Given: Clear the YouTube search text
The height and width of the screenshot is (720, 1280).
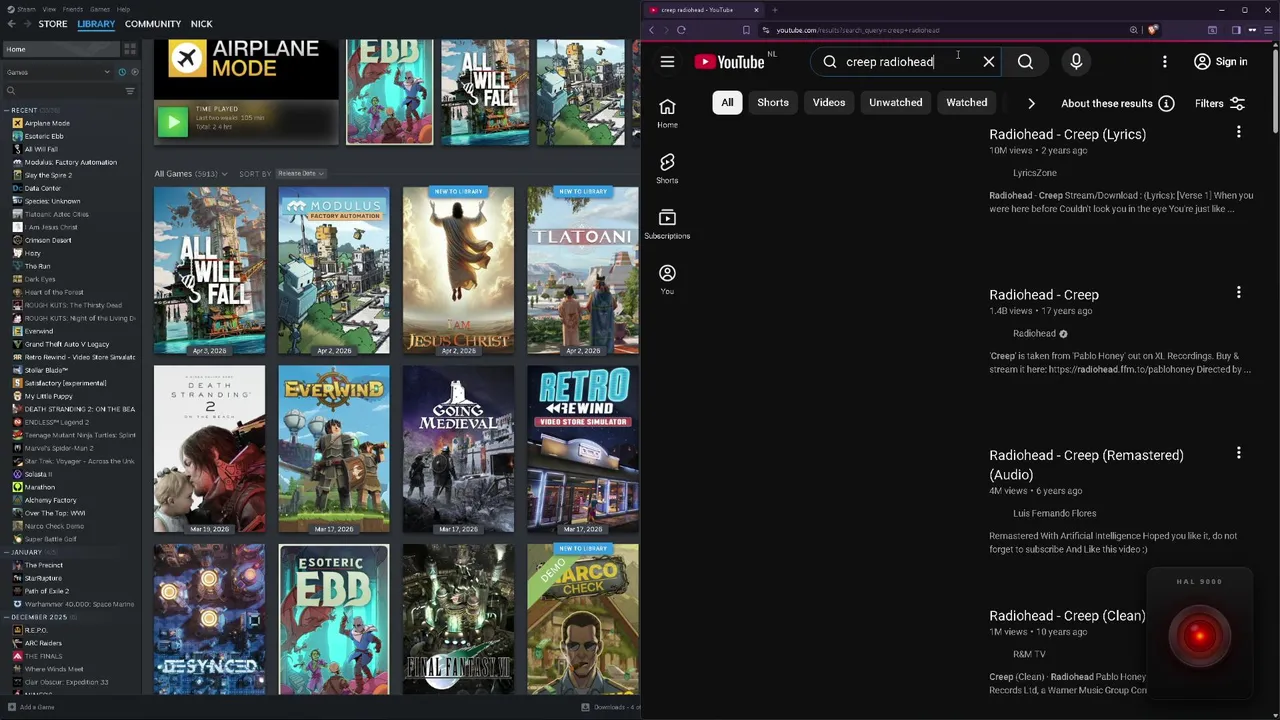Looking at the screenshot, I should pyautogui.click(x=989, y=62).
